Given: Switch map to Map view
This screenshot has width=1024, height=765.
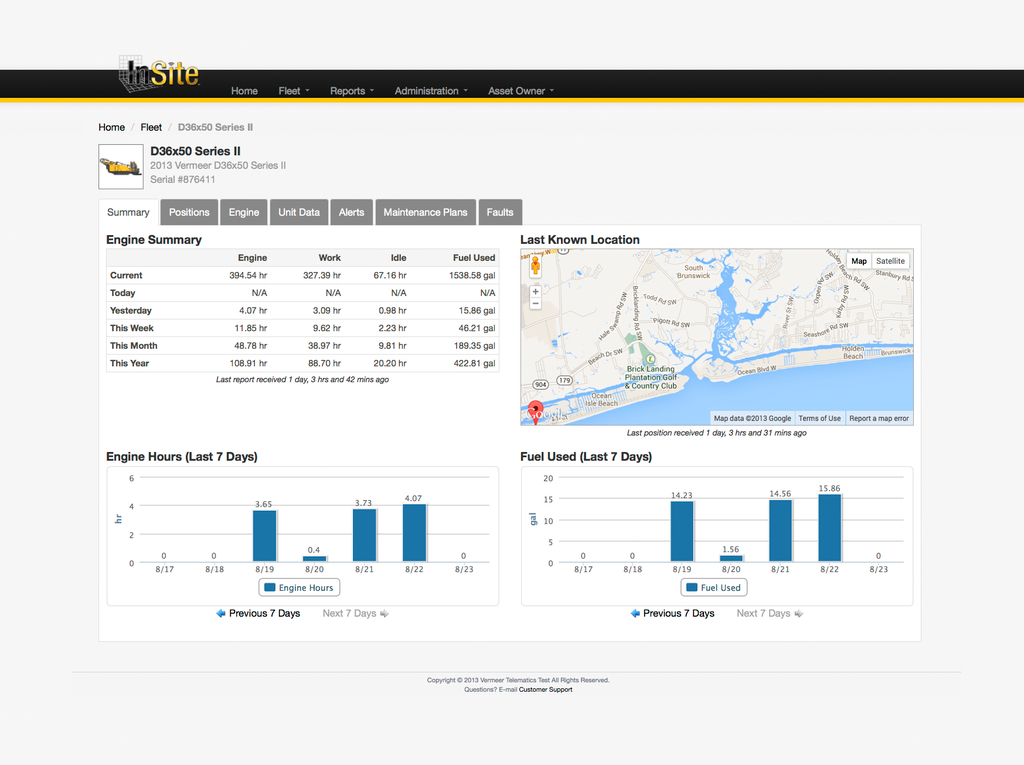Looking at the screenshot, I should pyautogui.click(x=859, y=261).
